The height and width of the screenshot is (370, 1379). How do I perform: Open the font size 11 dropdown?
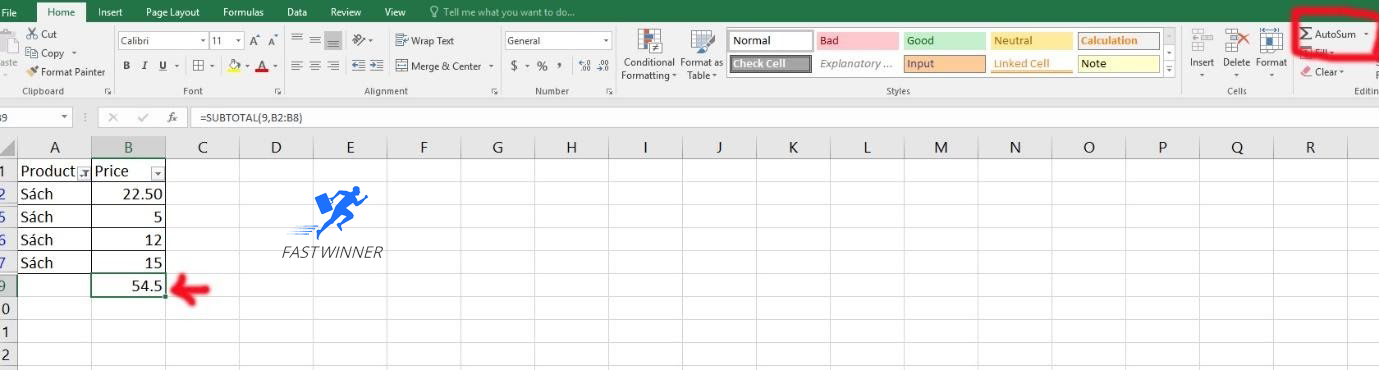(x=239, y=41)
